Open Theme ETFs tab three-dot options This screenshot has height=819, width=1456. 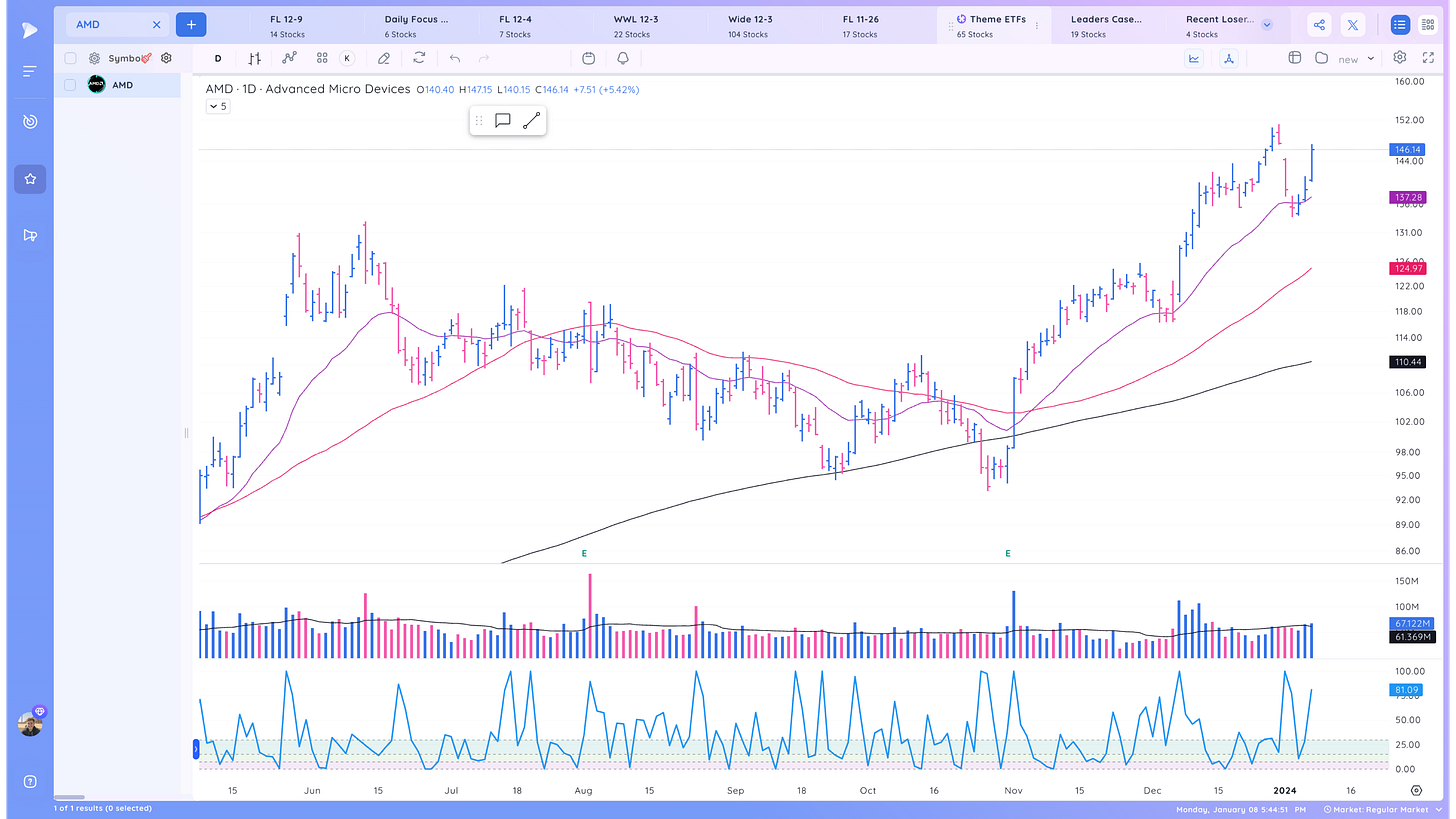(1036, 26)
